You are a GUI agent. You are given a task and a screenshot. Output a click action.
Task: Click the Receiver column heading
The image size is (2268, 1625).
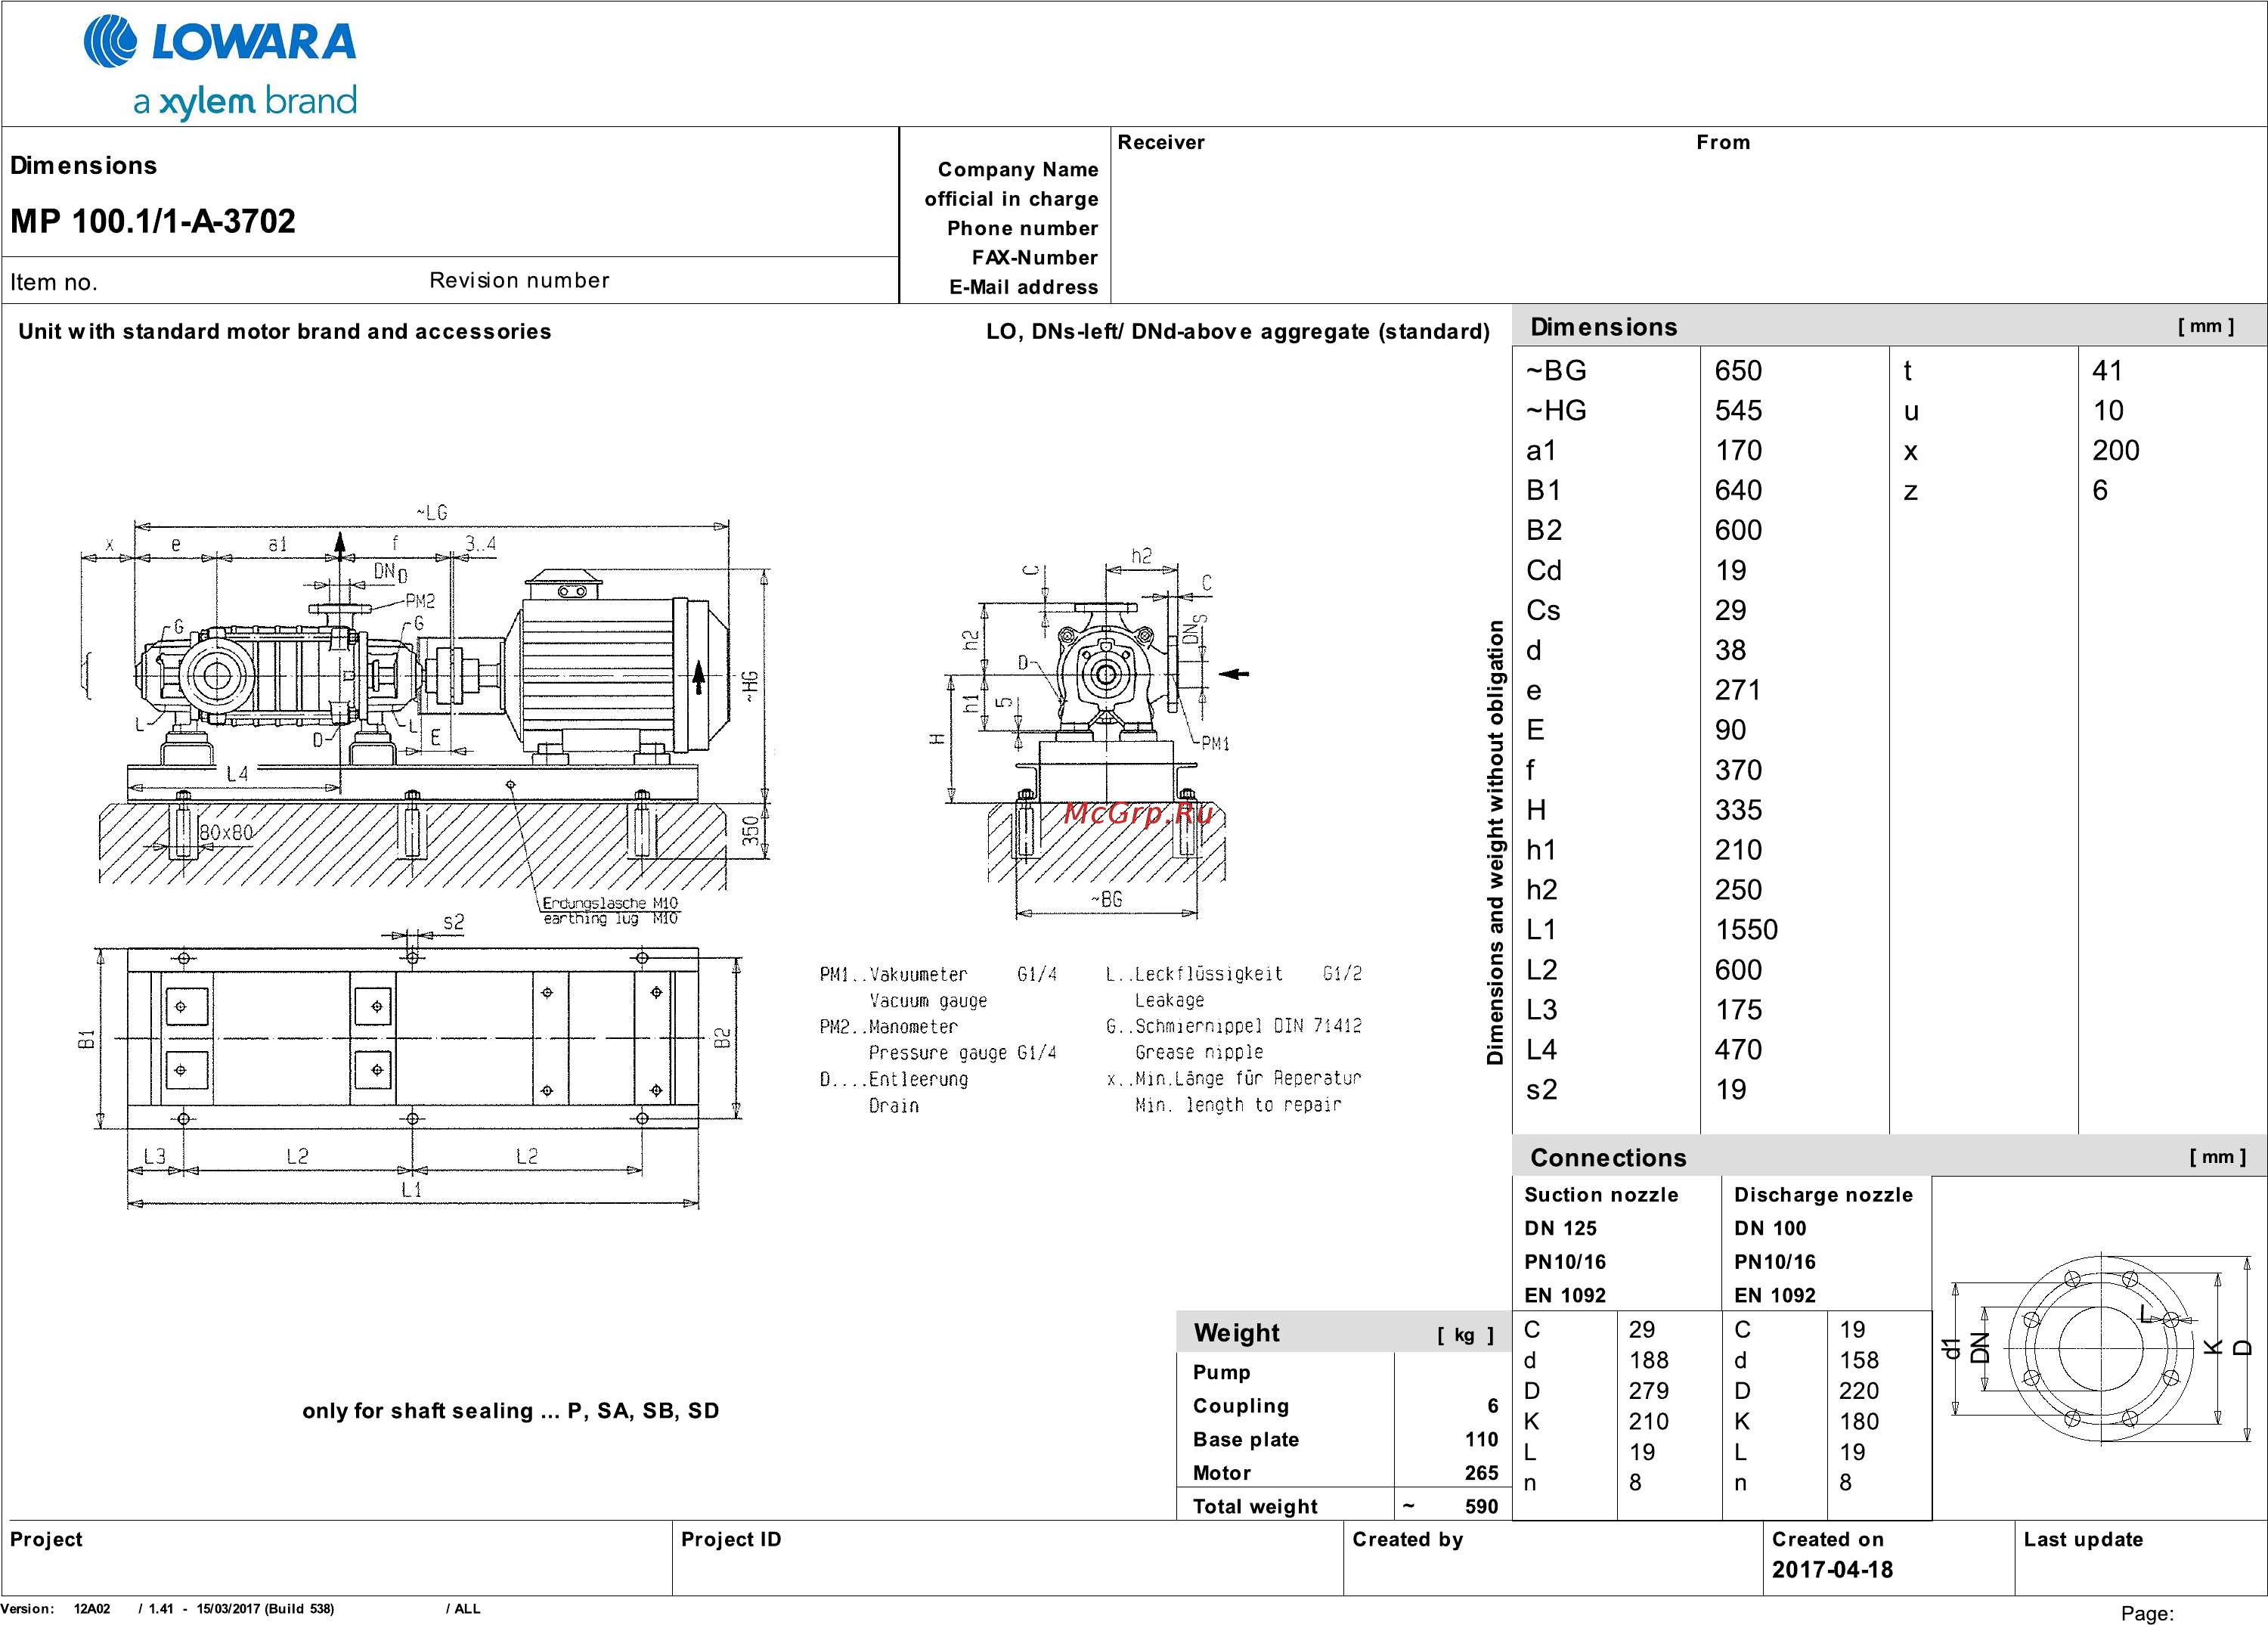(x=1161, y=142)
